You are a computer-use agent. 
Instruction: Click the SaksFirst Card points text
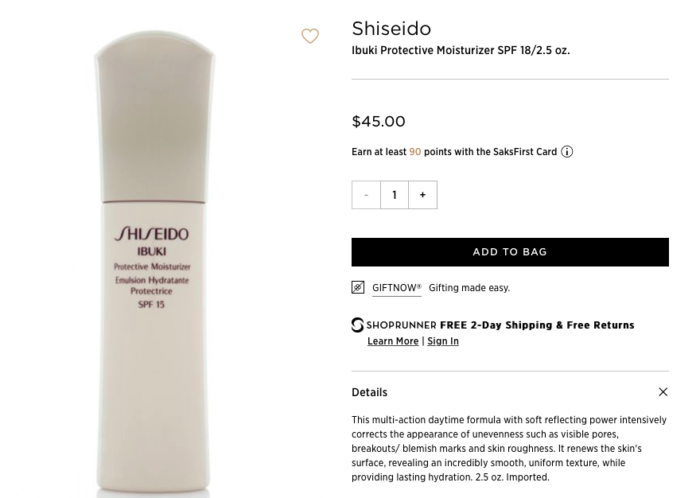click(454, 152)
